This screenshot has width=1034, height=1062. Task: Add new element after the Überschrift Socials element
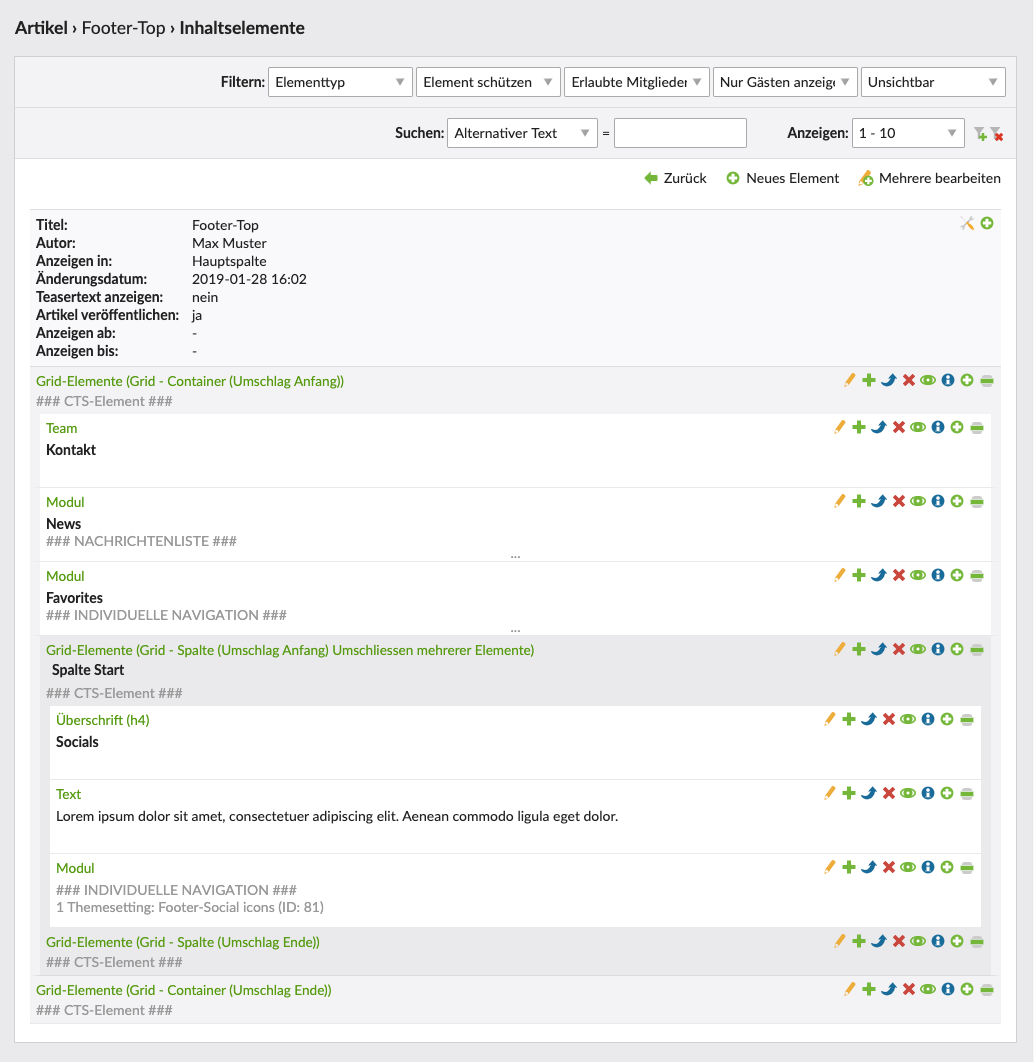tap(947, 719)
